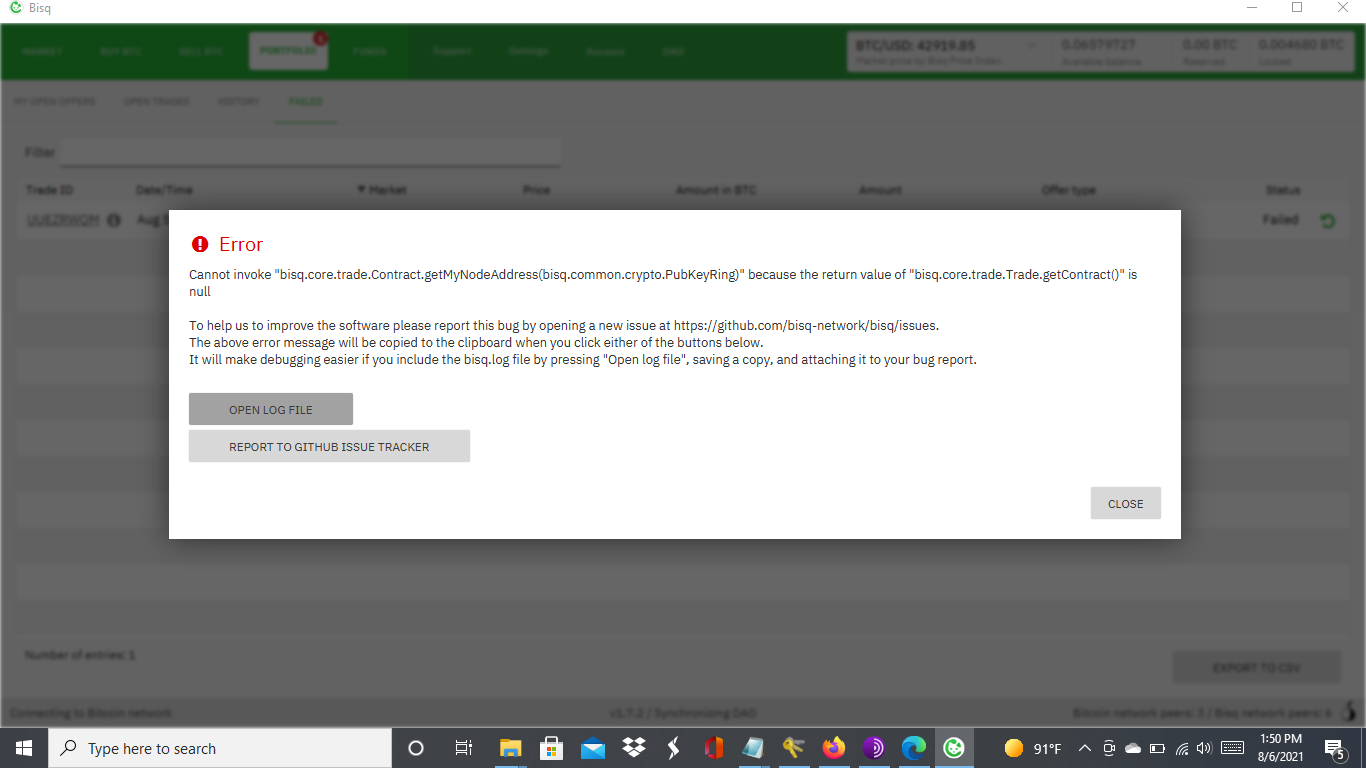Click the Meet Now tray icon
Viewport: 1366px width, 768px height.
click(x=1109, y=748)
